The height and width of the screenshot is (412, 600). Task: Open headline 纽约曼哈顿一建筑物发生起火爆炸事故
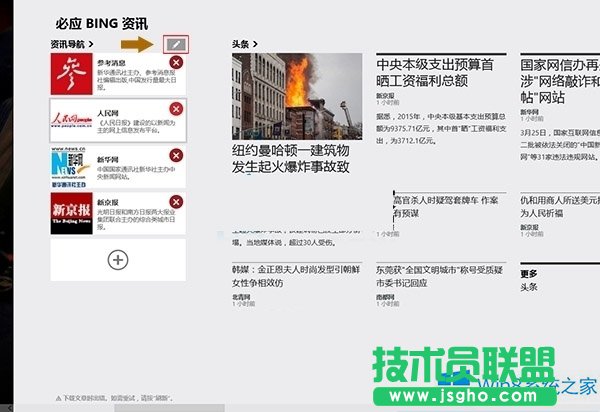coord(291,159)
